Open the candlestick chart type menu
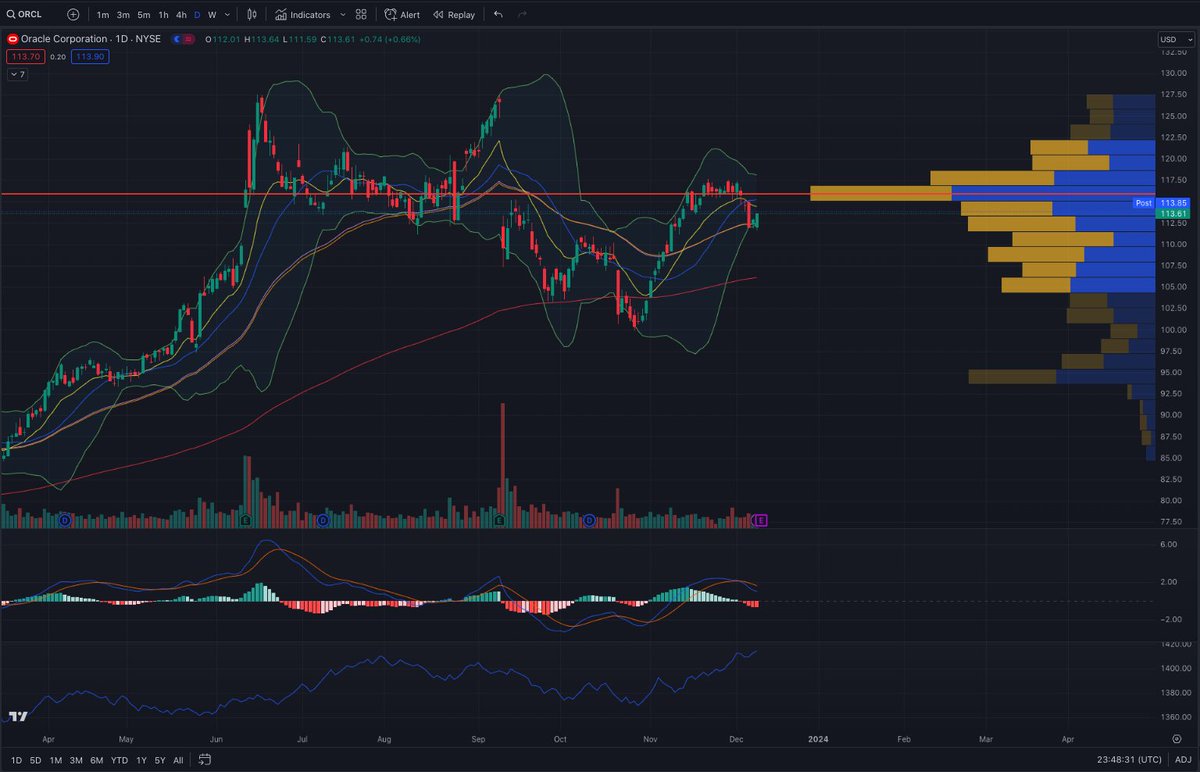 (x=251, y=15)
